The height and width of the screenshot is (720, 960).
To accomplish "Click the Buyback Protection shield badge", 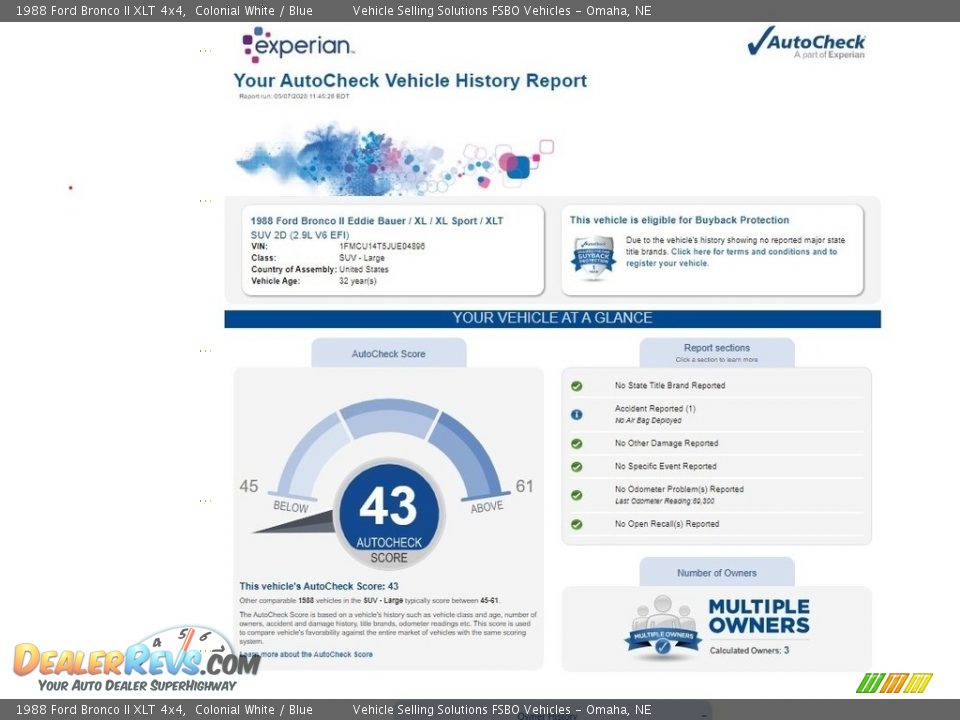I will pyautogui.click(x=593, y=258).
